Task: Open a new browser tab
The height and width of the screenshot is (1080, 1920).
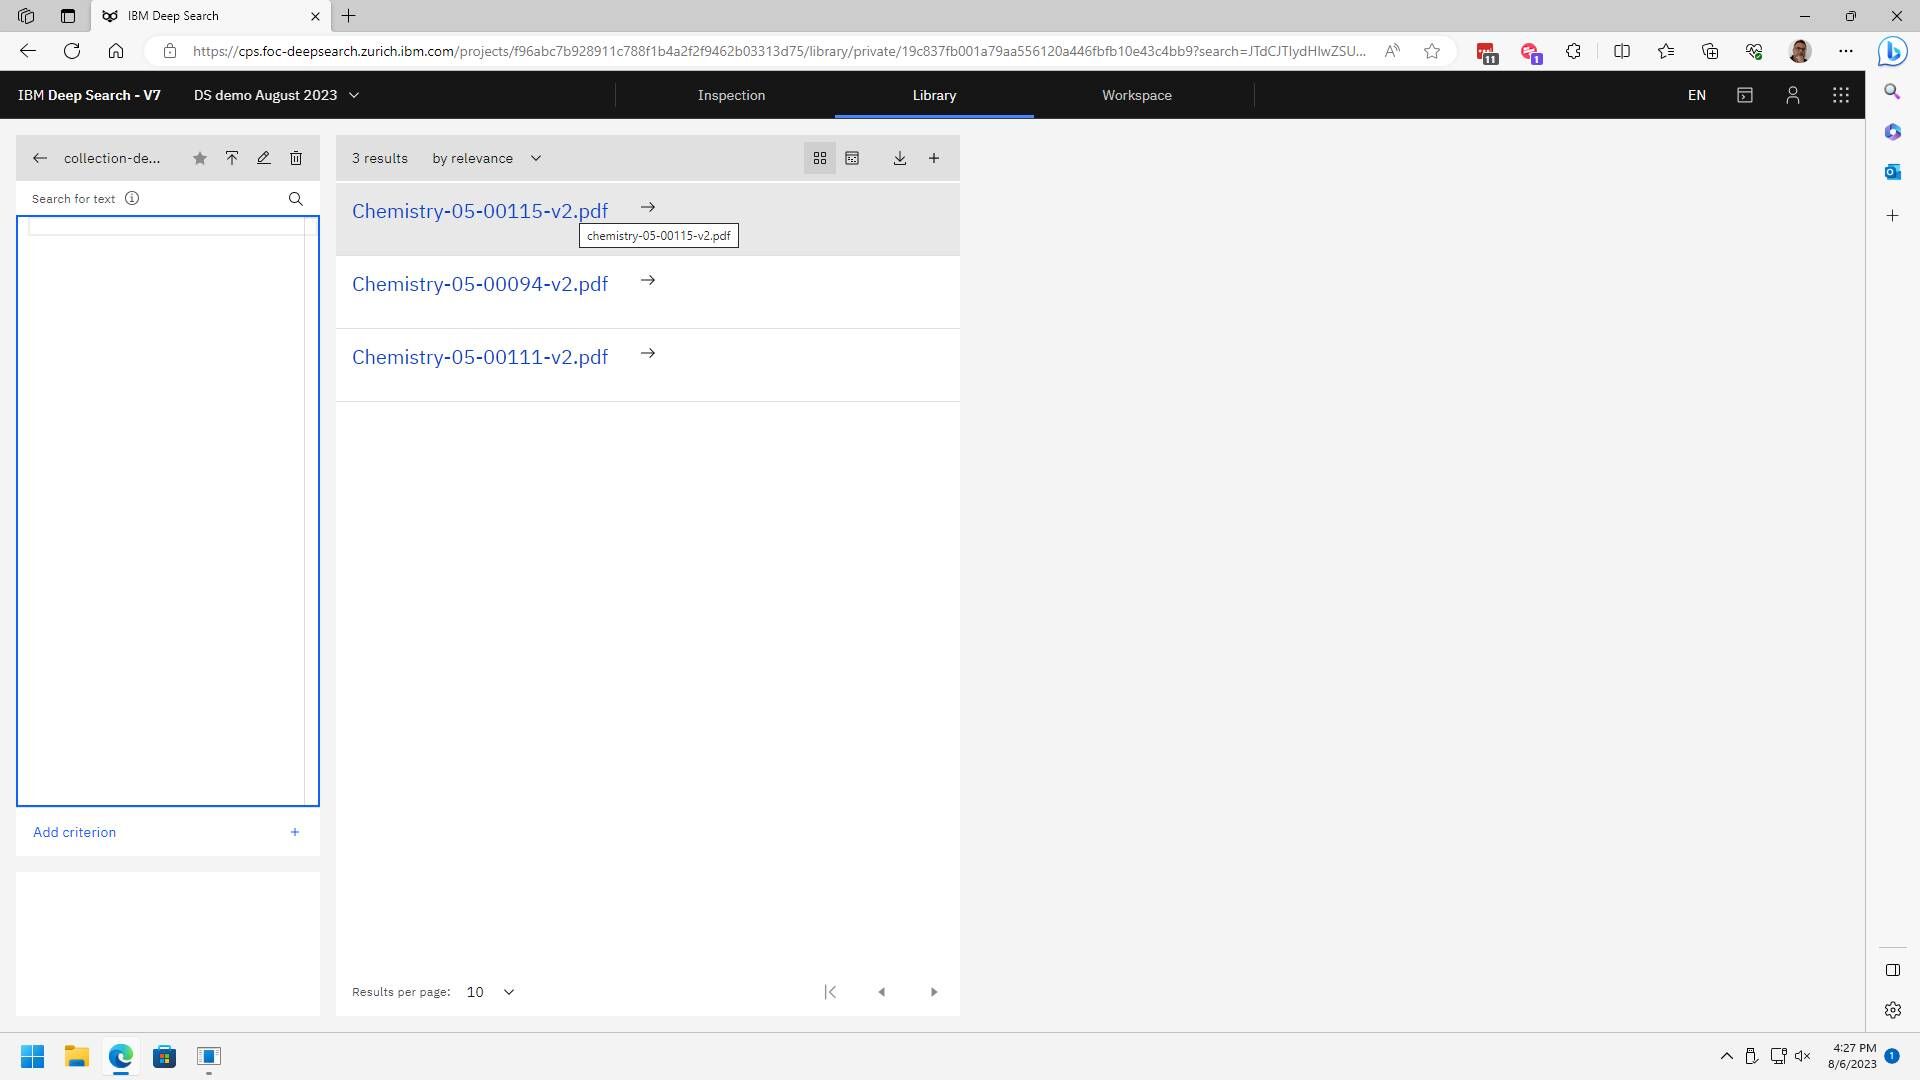Action: (x=349, y=16)
